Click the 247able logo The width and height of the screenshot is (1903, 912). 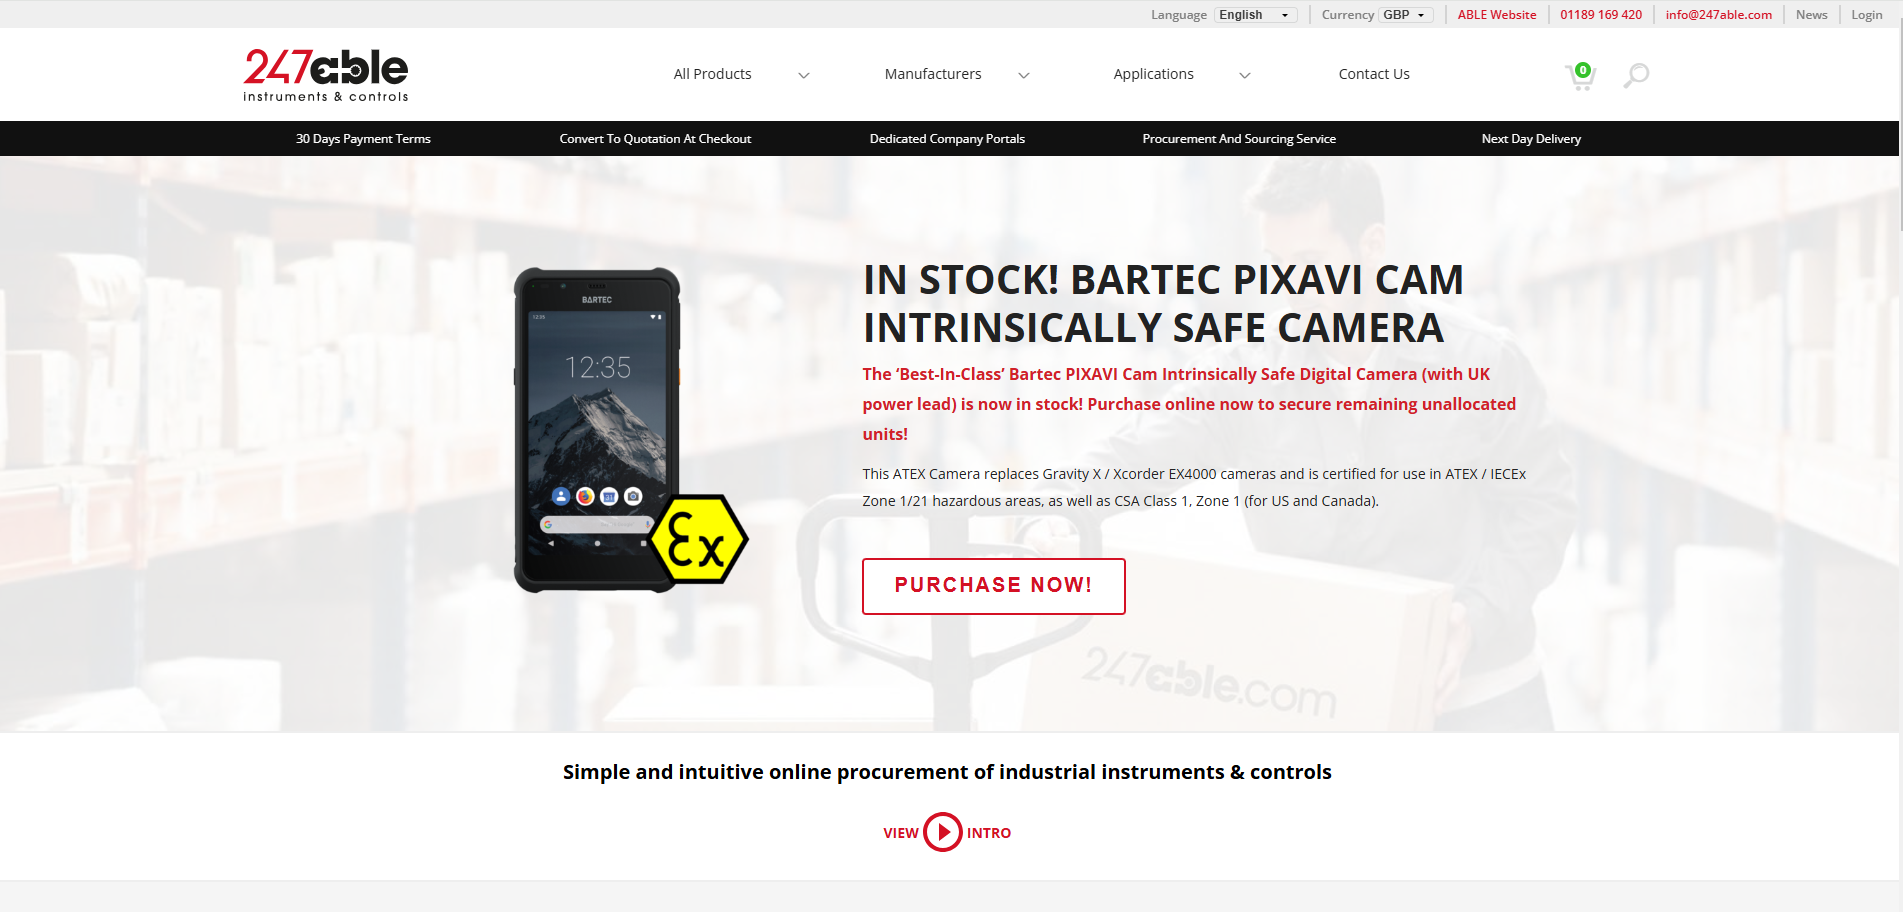tap(326, 75)
